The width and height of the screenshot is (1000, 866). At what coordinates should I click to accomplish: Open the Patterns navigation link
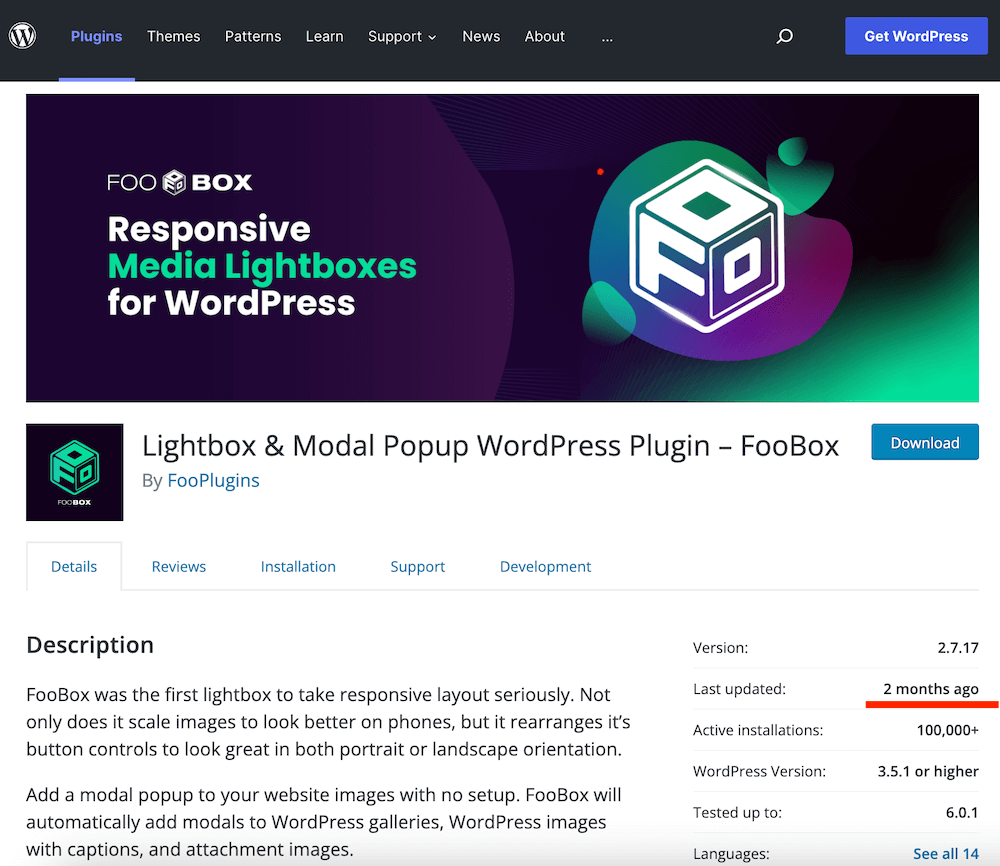click(x=253, y=36)
